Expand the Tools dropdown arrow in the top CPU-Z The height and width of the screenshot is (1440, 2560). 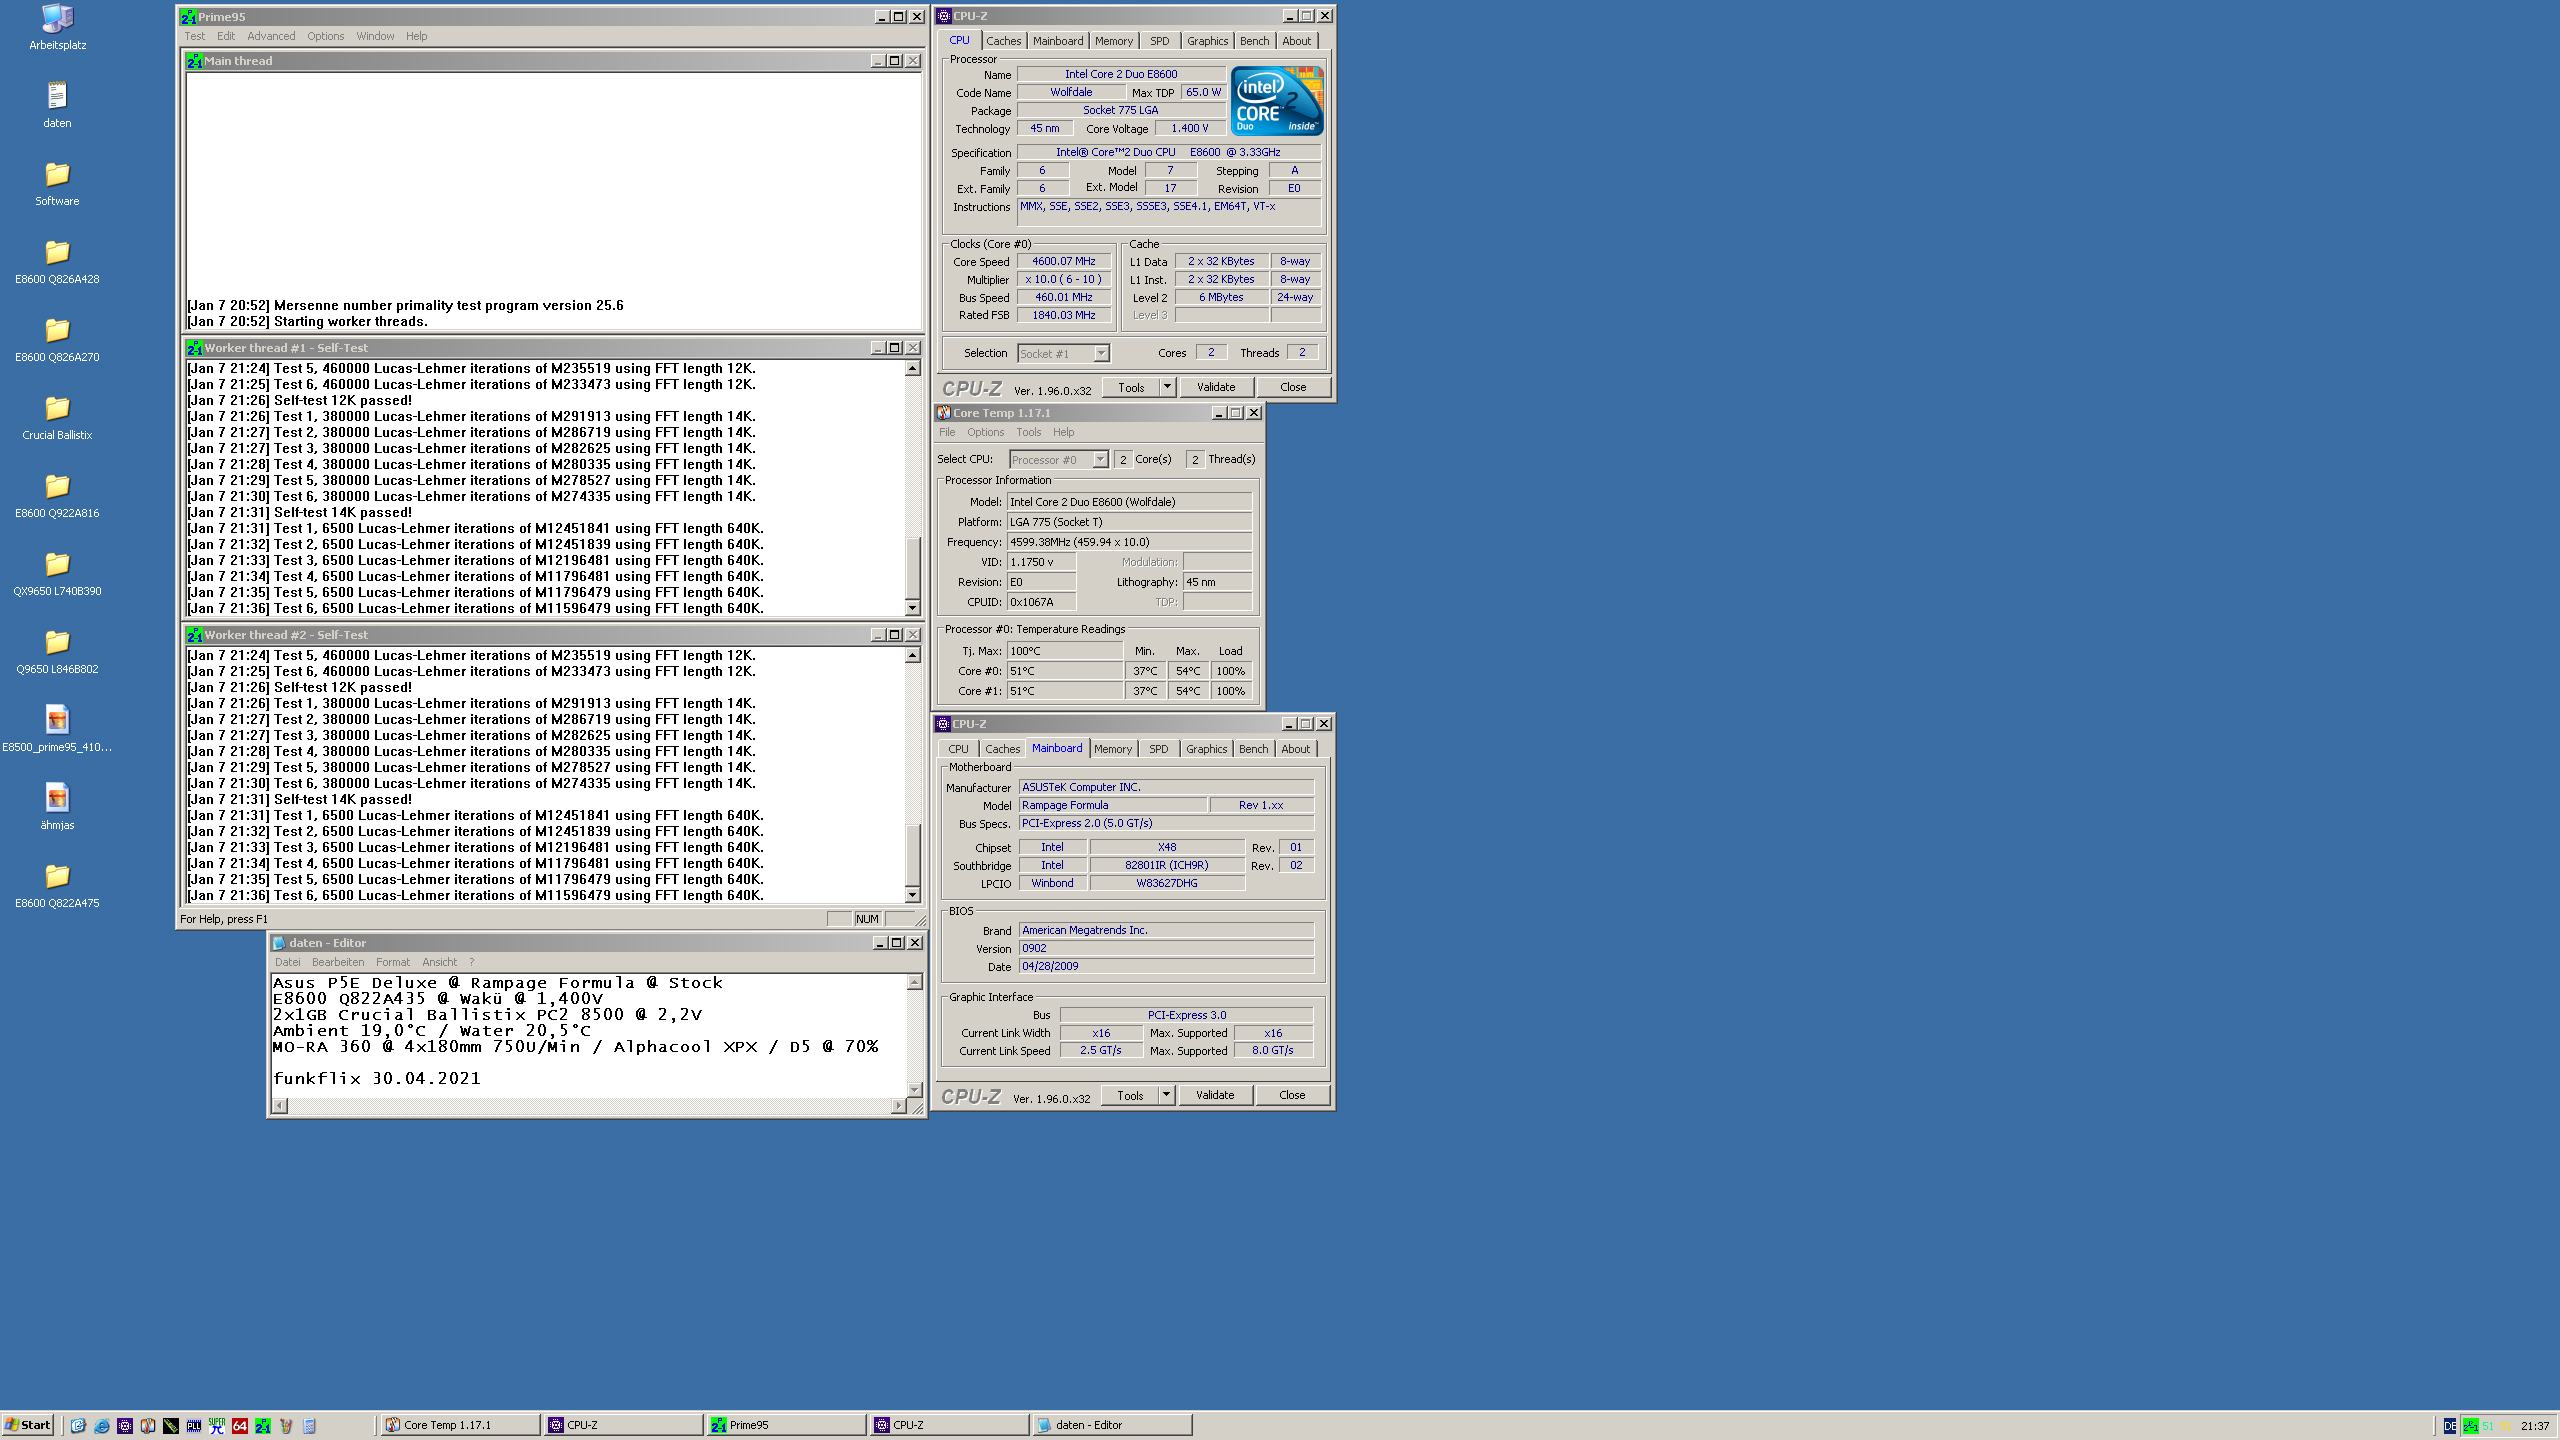(x=1166, y=387)
